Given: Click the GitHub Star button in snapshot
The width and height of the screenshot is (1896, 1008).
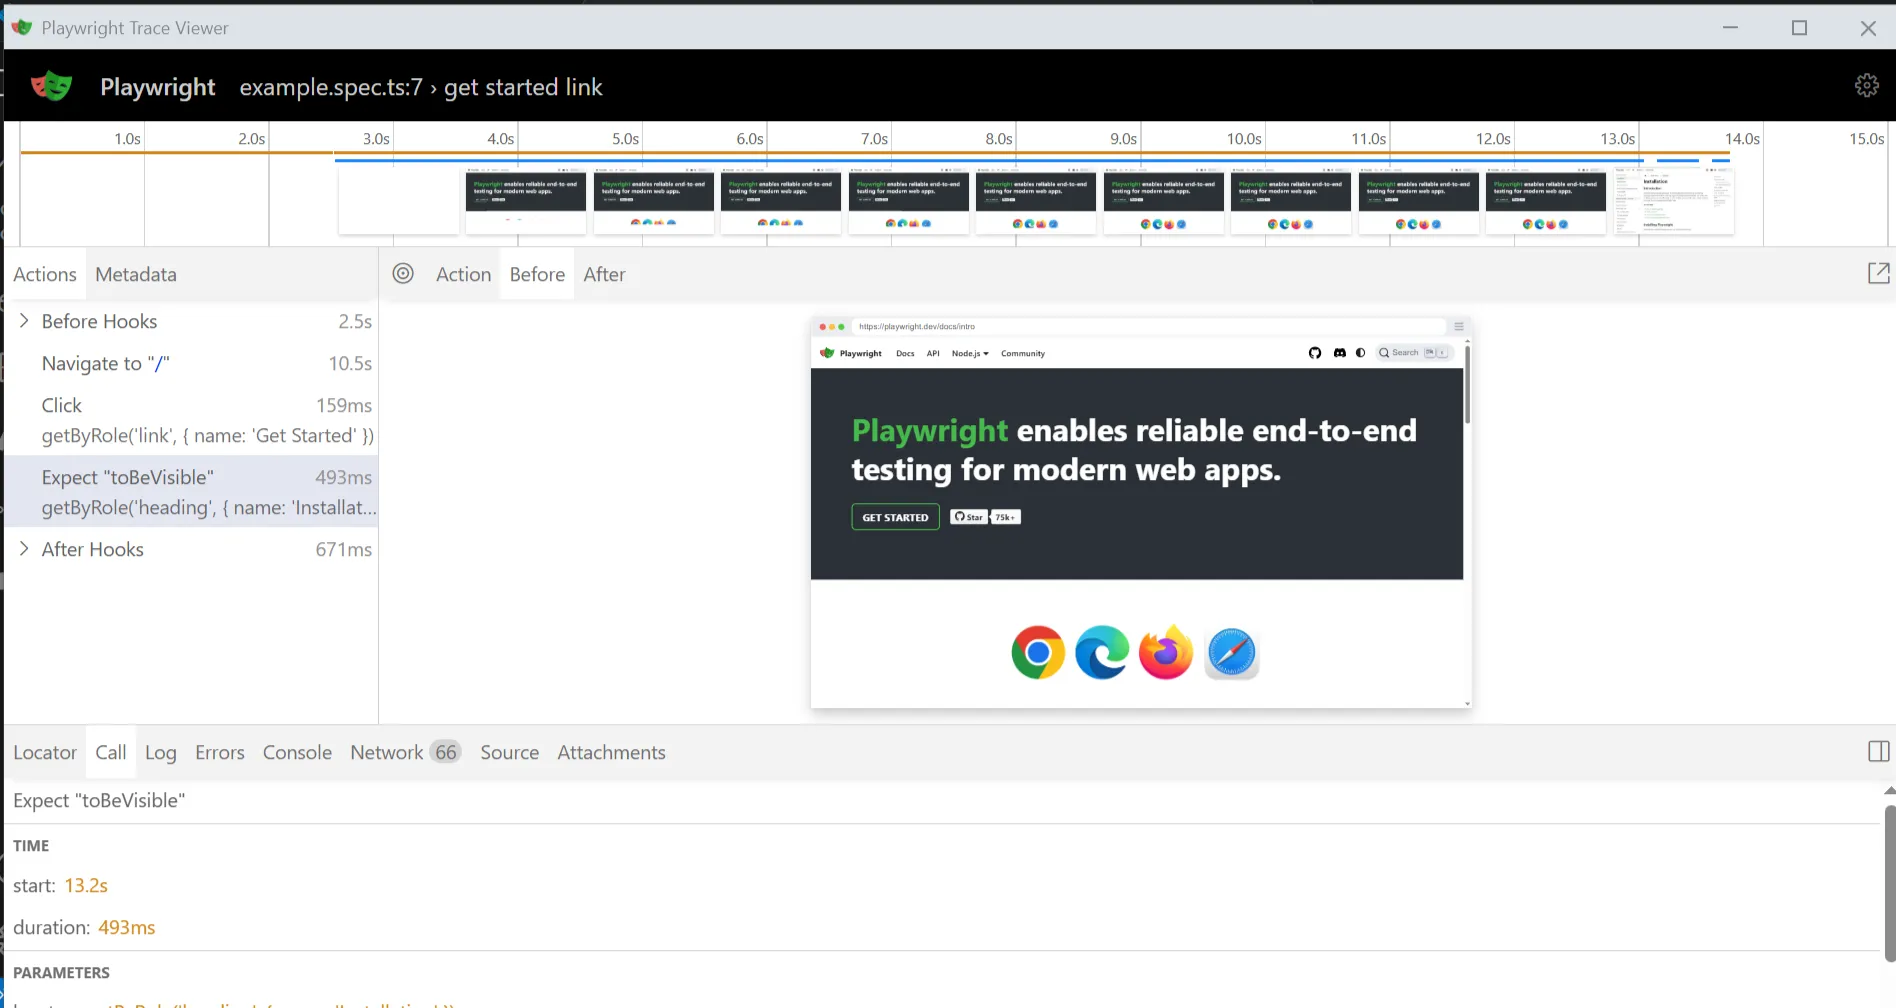Looking at the screenshot, I should click(x=968, y=517).
